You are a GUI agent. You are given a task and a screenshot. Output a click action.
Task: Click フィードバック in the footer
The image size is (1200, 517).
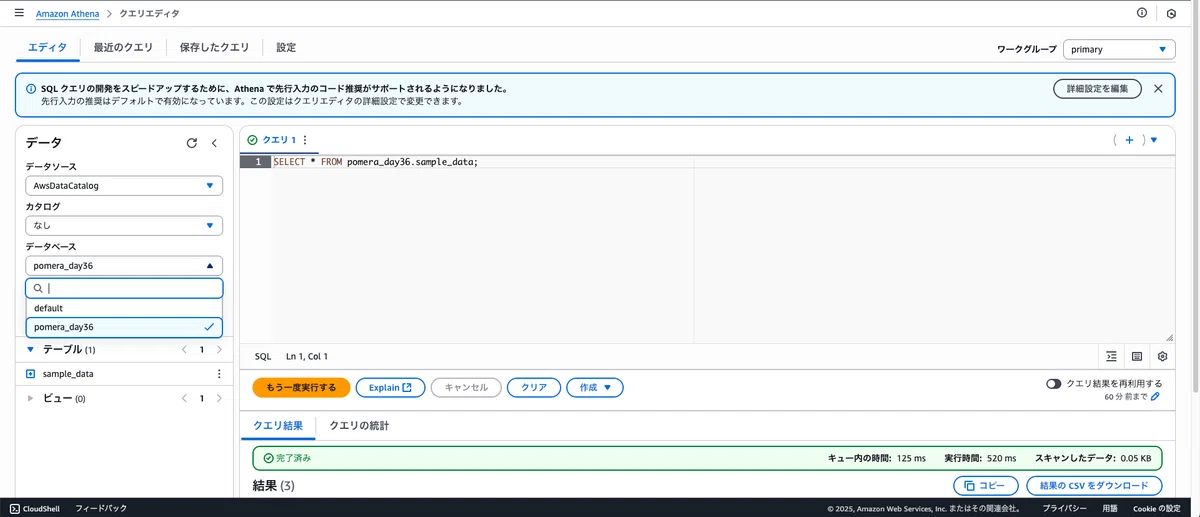(101, 508)
